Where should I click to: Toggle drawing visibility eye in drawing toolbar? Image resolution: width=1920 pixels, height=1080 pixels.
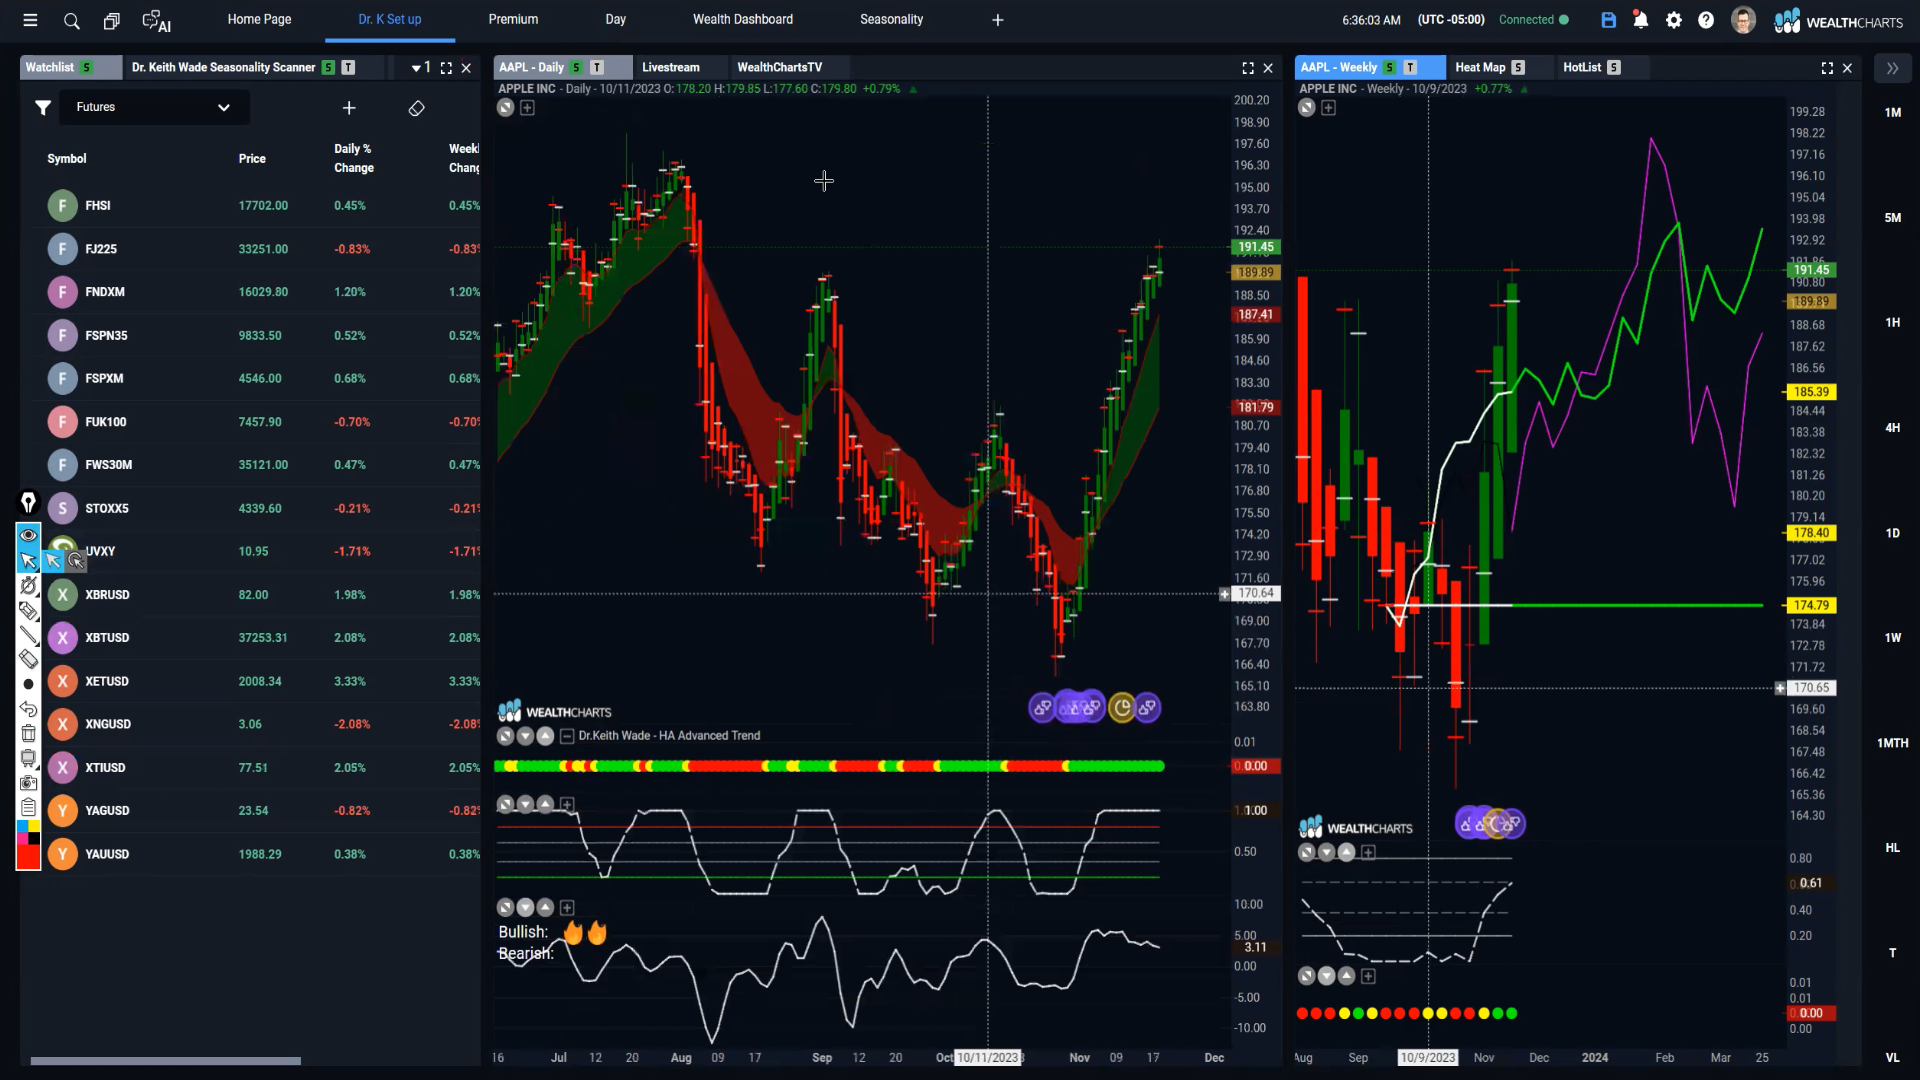(x=28, y=535)
